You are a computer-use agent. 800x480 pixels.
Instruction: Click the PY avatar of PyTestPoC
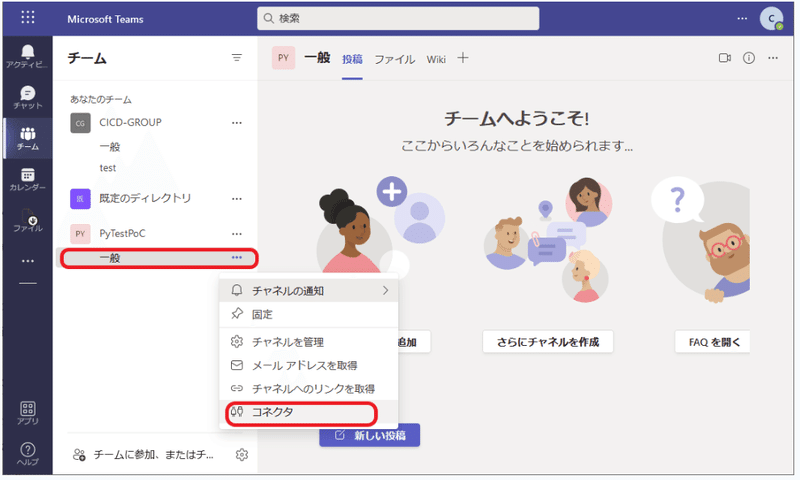point(80,234)
